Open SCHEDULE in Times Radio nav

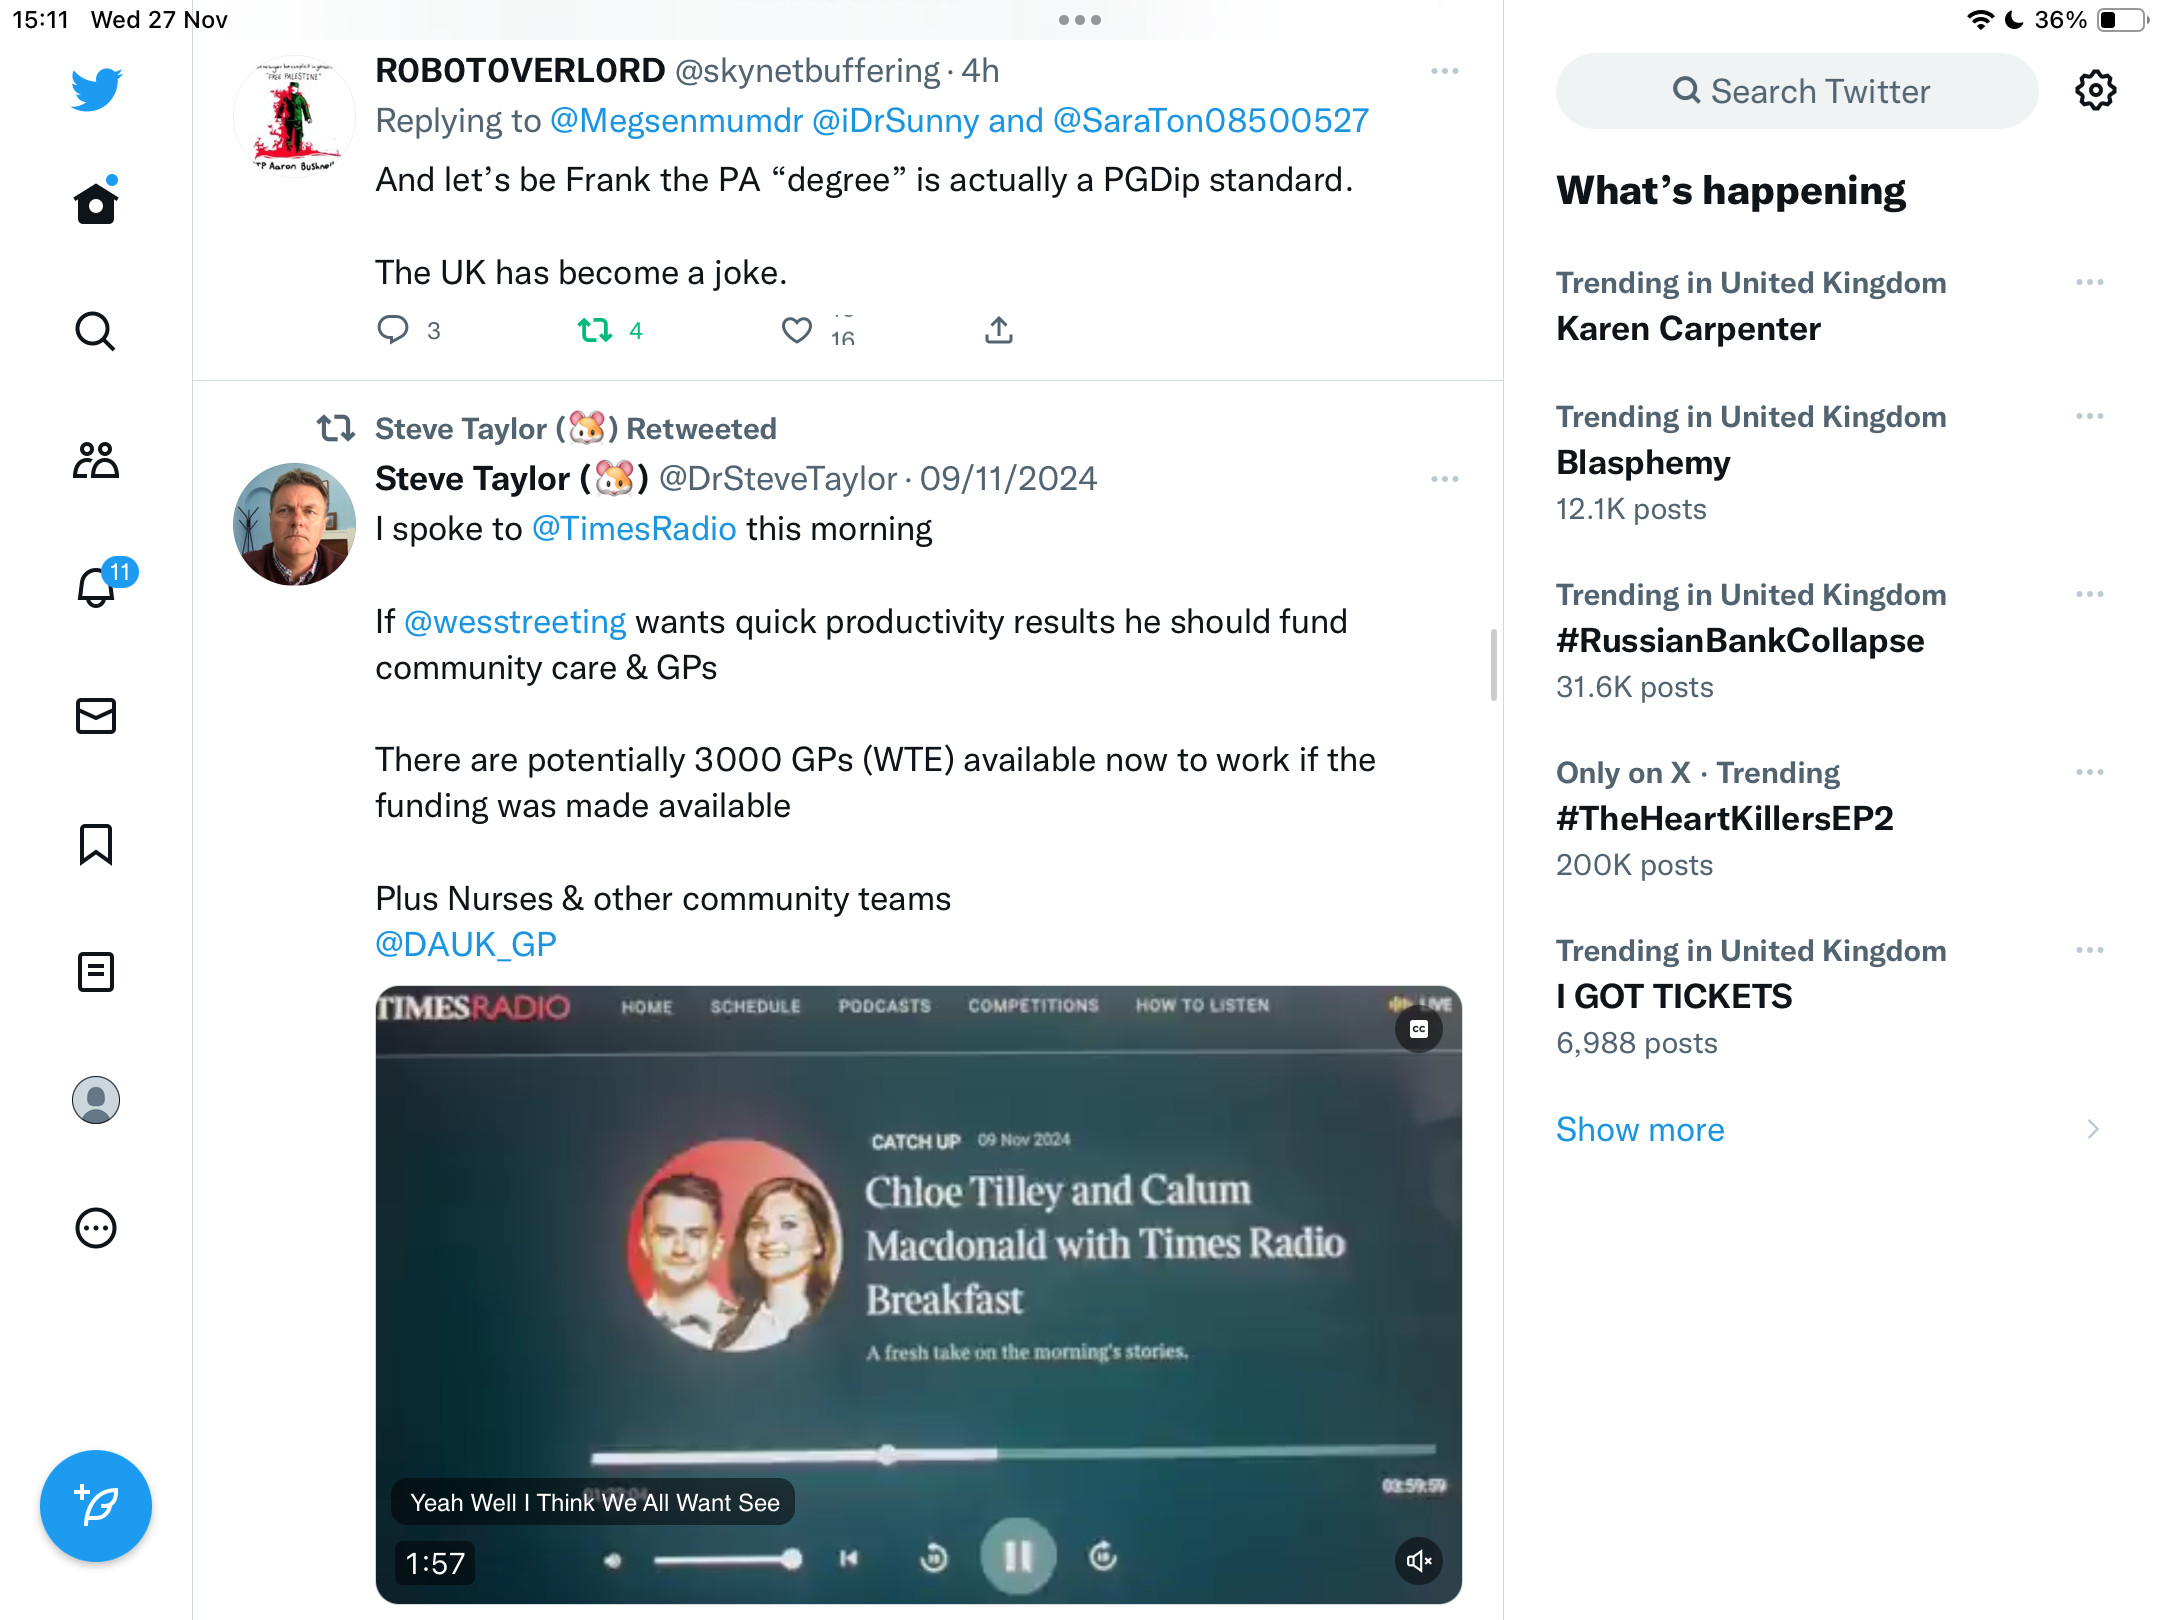tap(755, 1006)
